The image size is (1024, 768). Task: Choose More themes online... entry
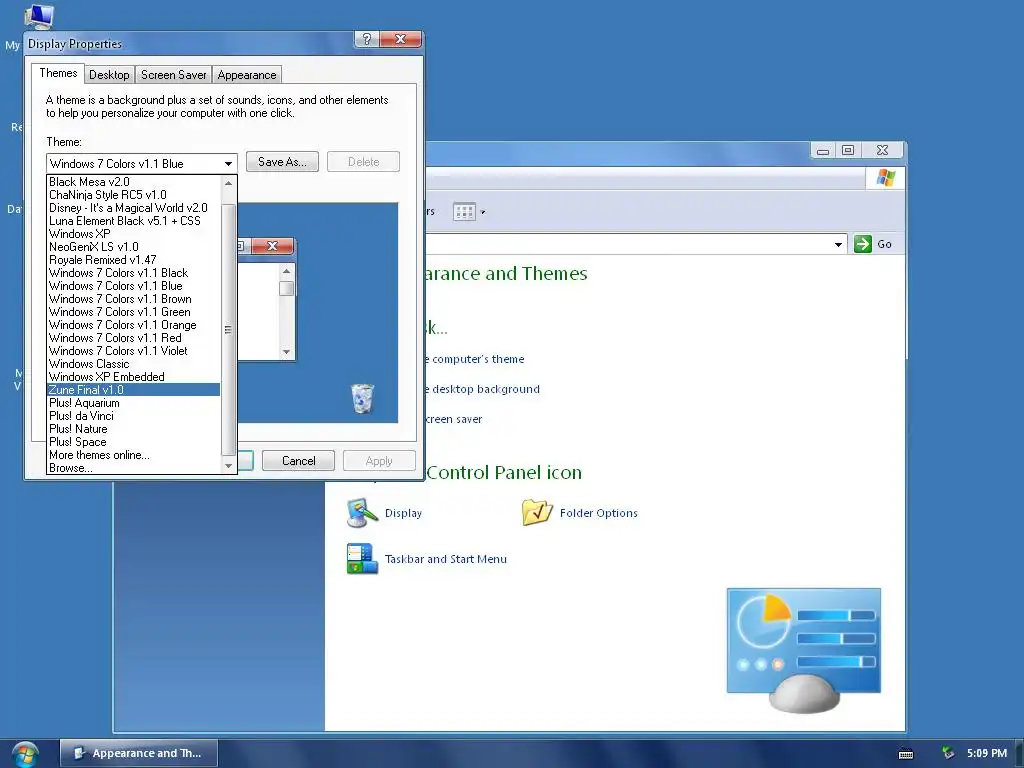click(x=134, y=455)
